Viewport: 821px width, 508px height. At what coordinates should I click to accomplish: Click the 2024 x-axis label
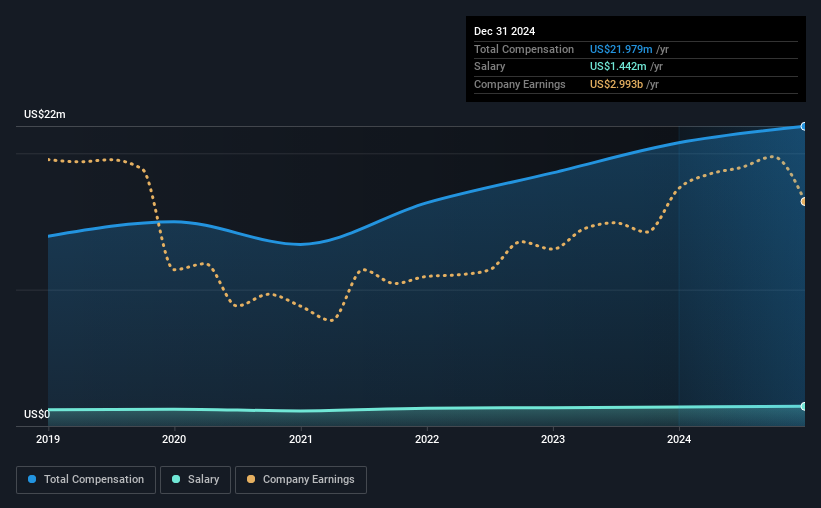click(x=679, y=439)
